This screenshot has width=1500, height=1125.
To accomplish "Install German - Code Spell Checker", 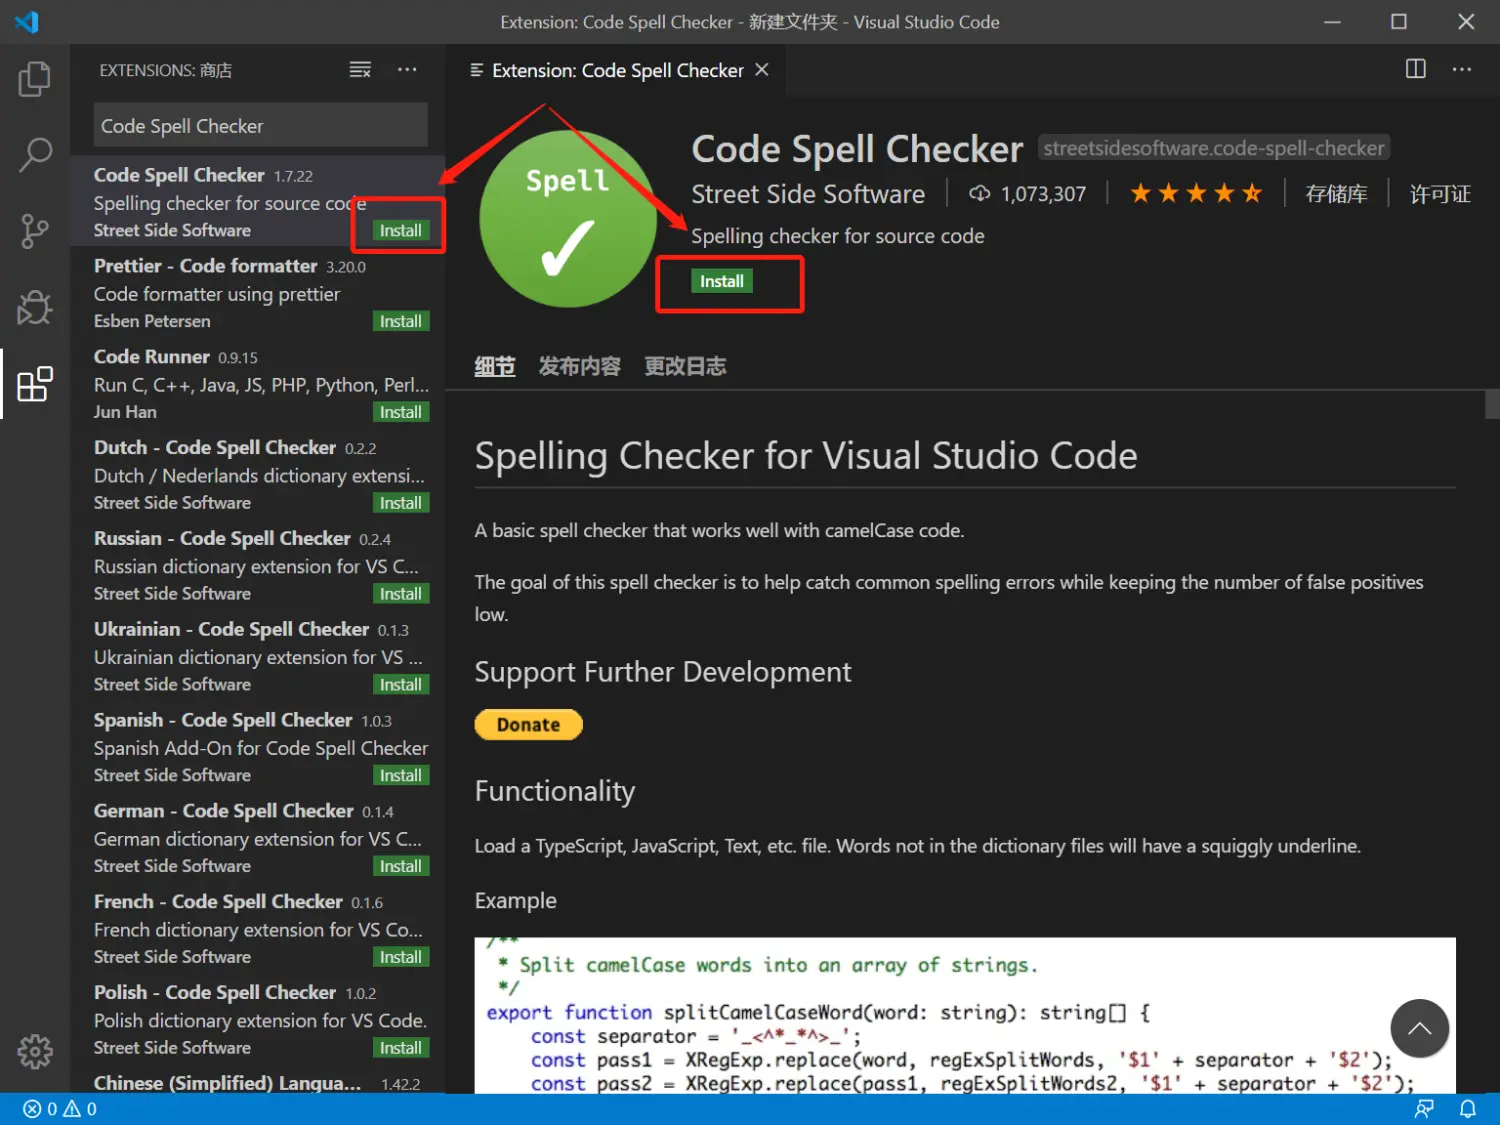I will (400, 866).
